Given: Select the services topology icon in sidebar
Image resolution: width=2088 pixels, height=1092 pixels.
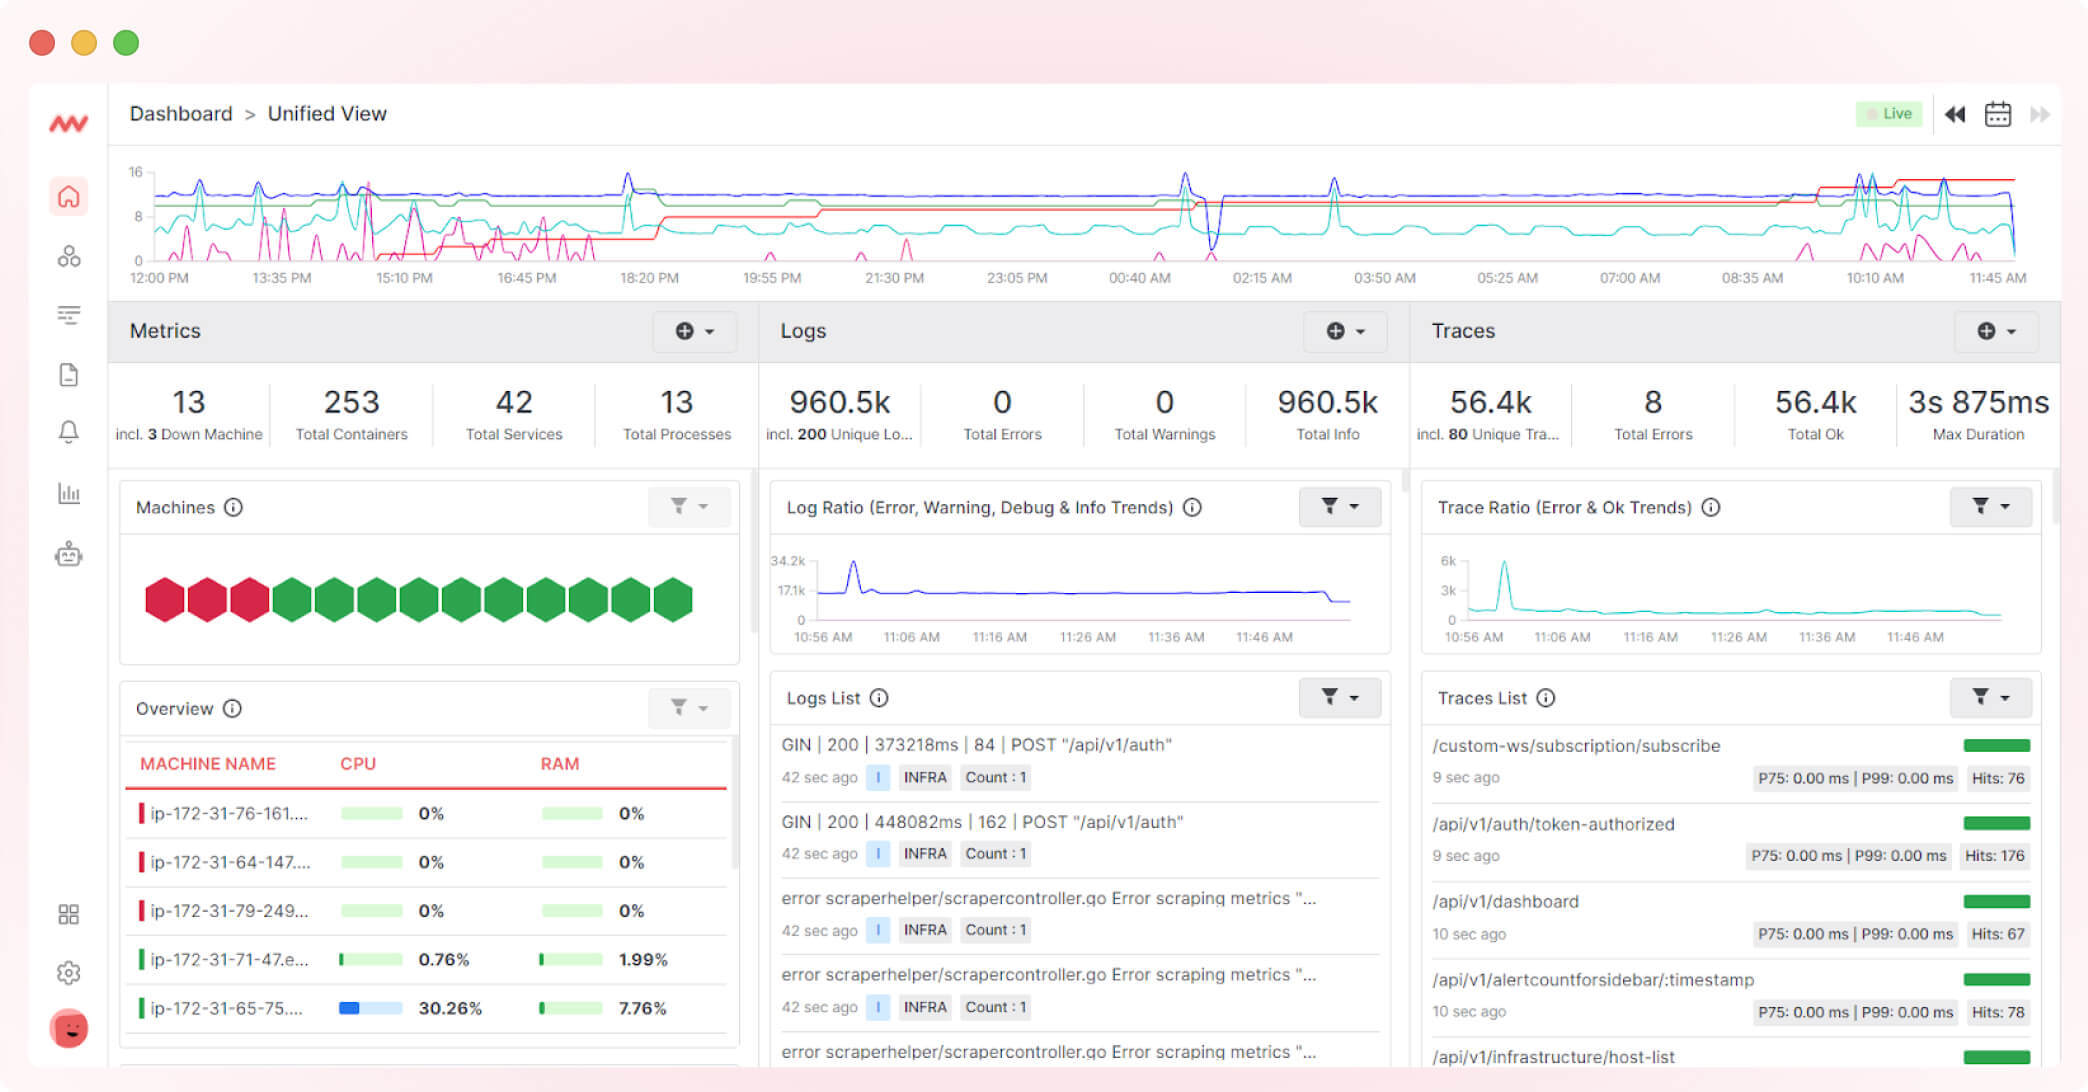Looking at the screenshot, I should 68,256.
